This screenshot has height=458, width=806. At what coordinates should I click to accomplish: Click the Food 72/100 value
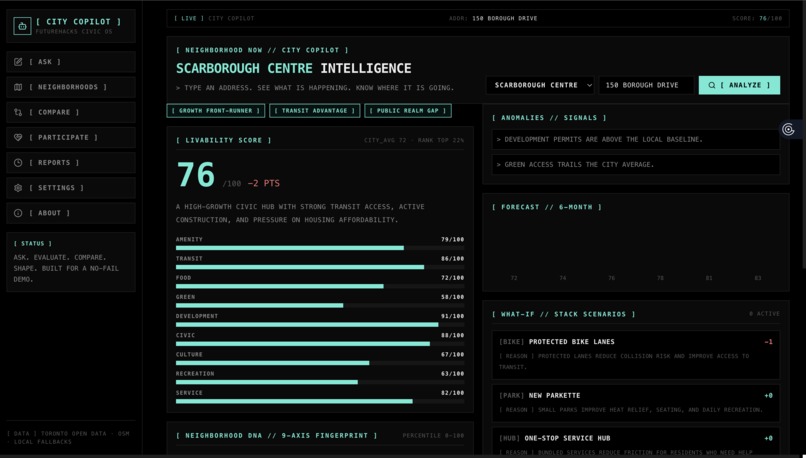[x=452, y=278]
